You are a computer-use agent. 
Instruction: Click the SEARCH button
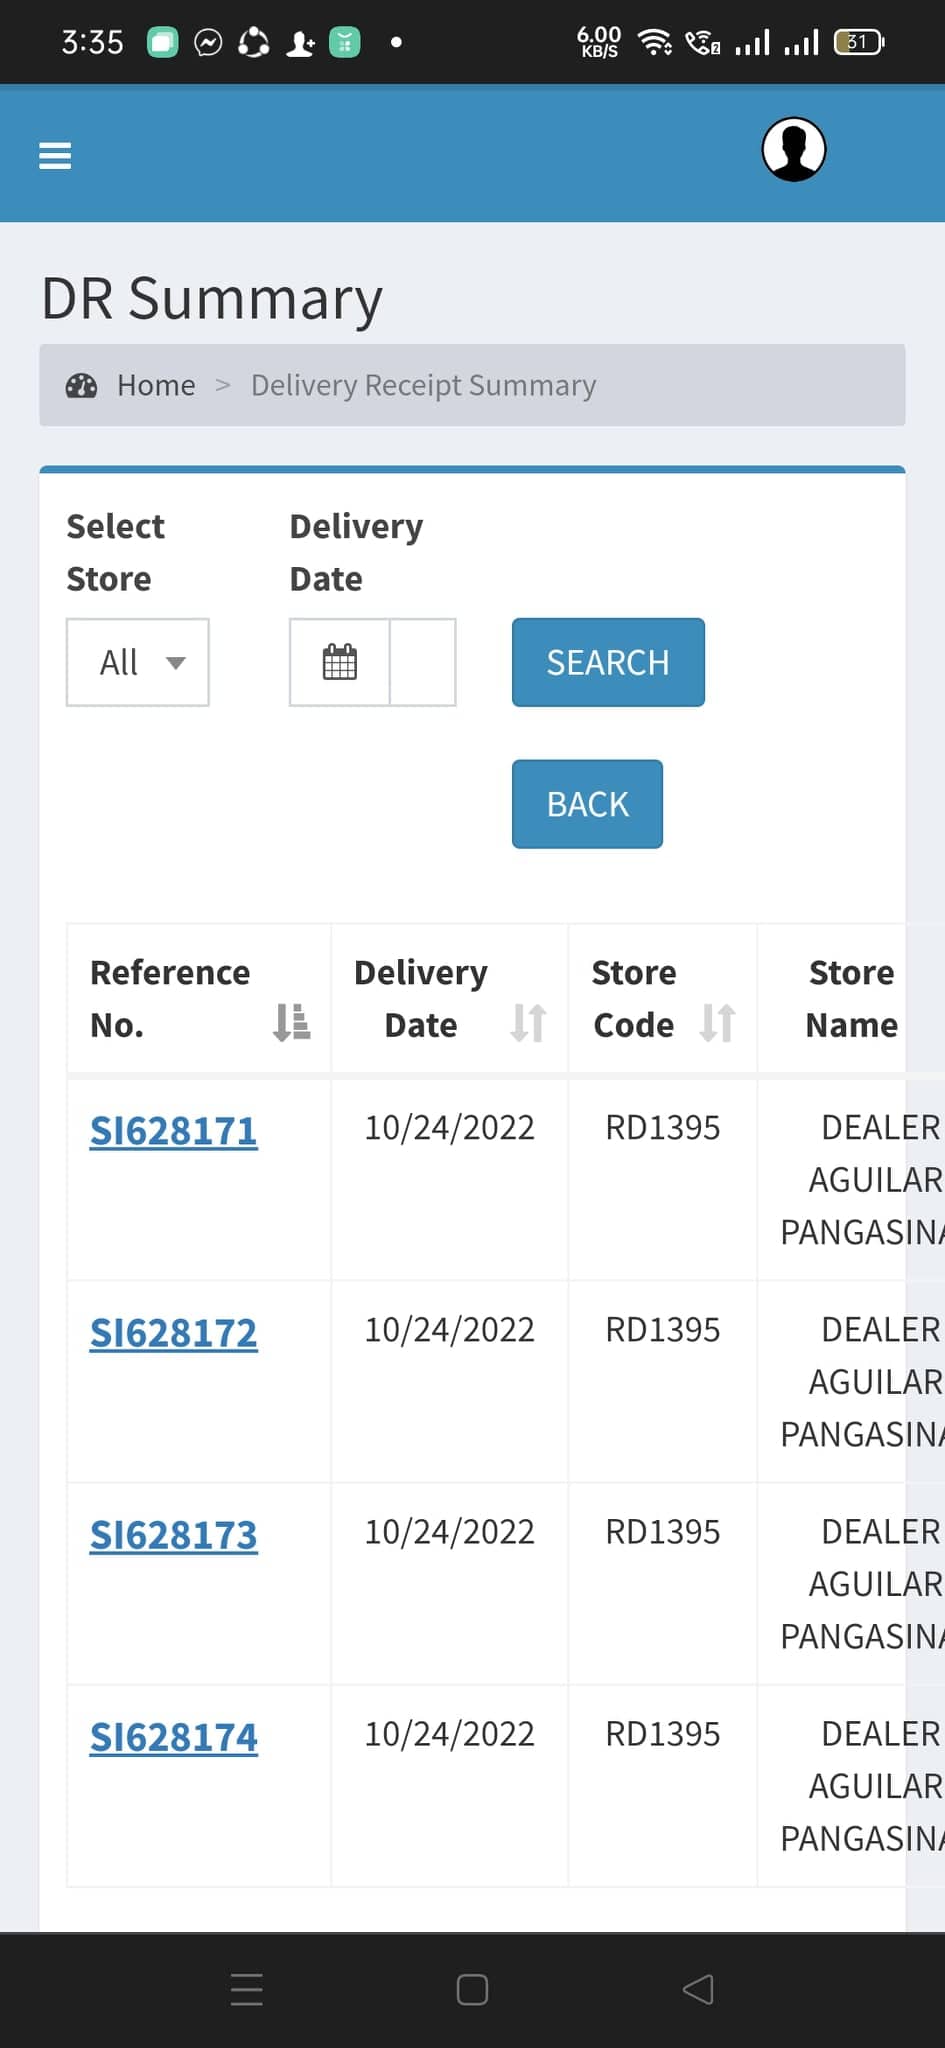coord(608,662)
